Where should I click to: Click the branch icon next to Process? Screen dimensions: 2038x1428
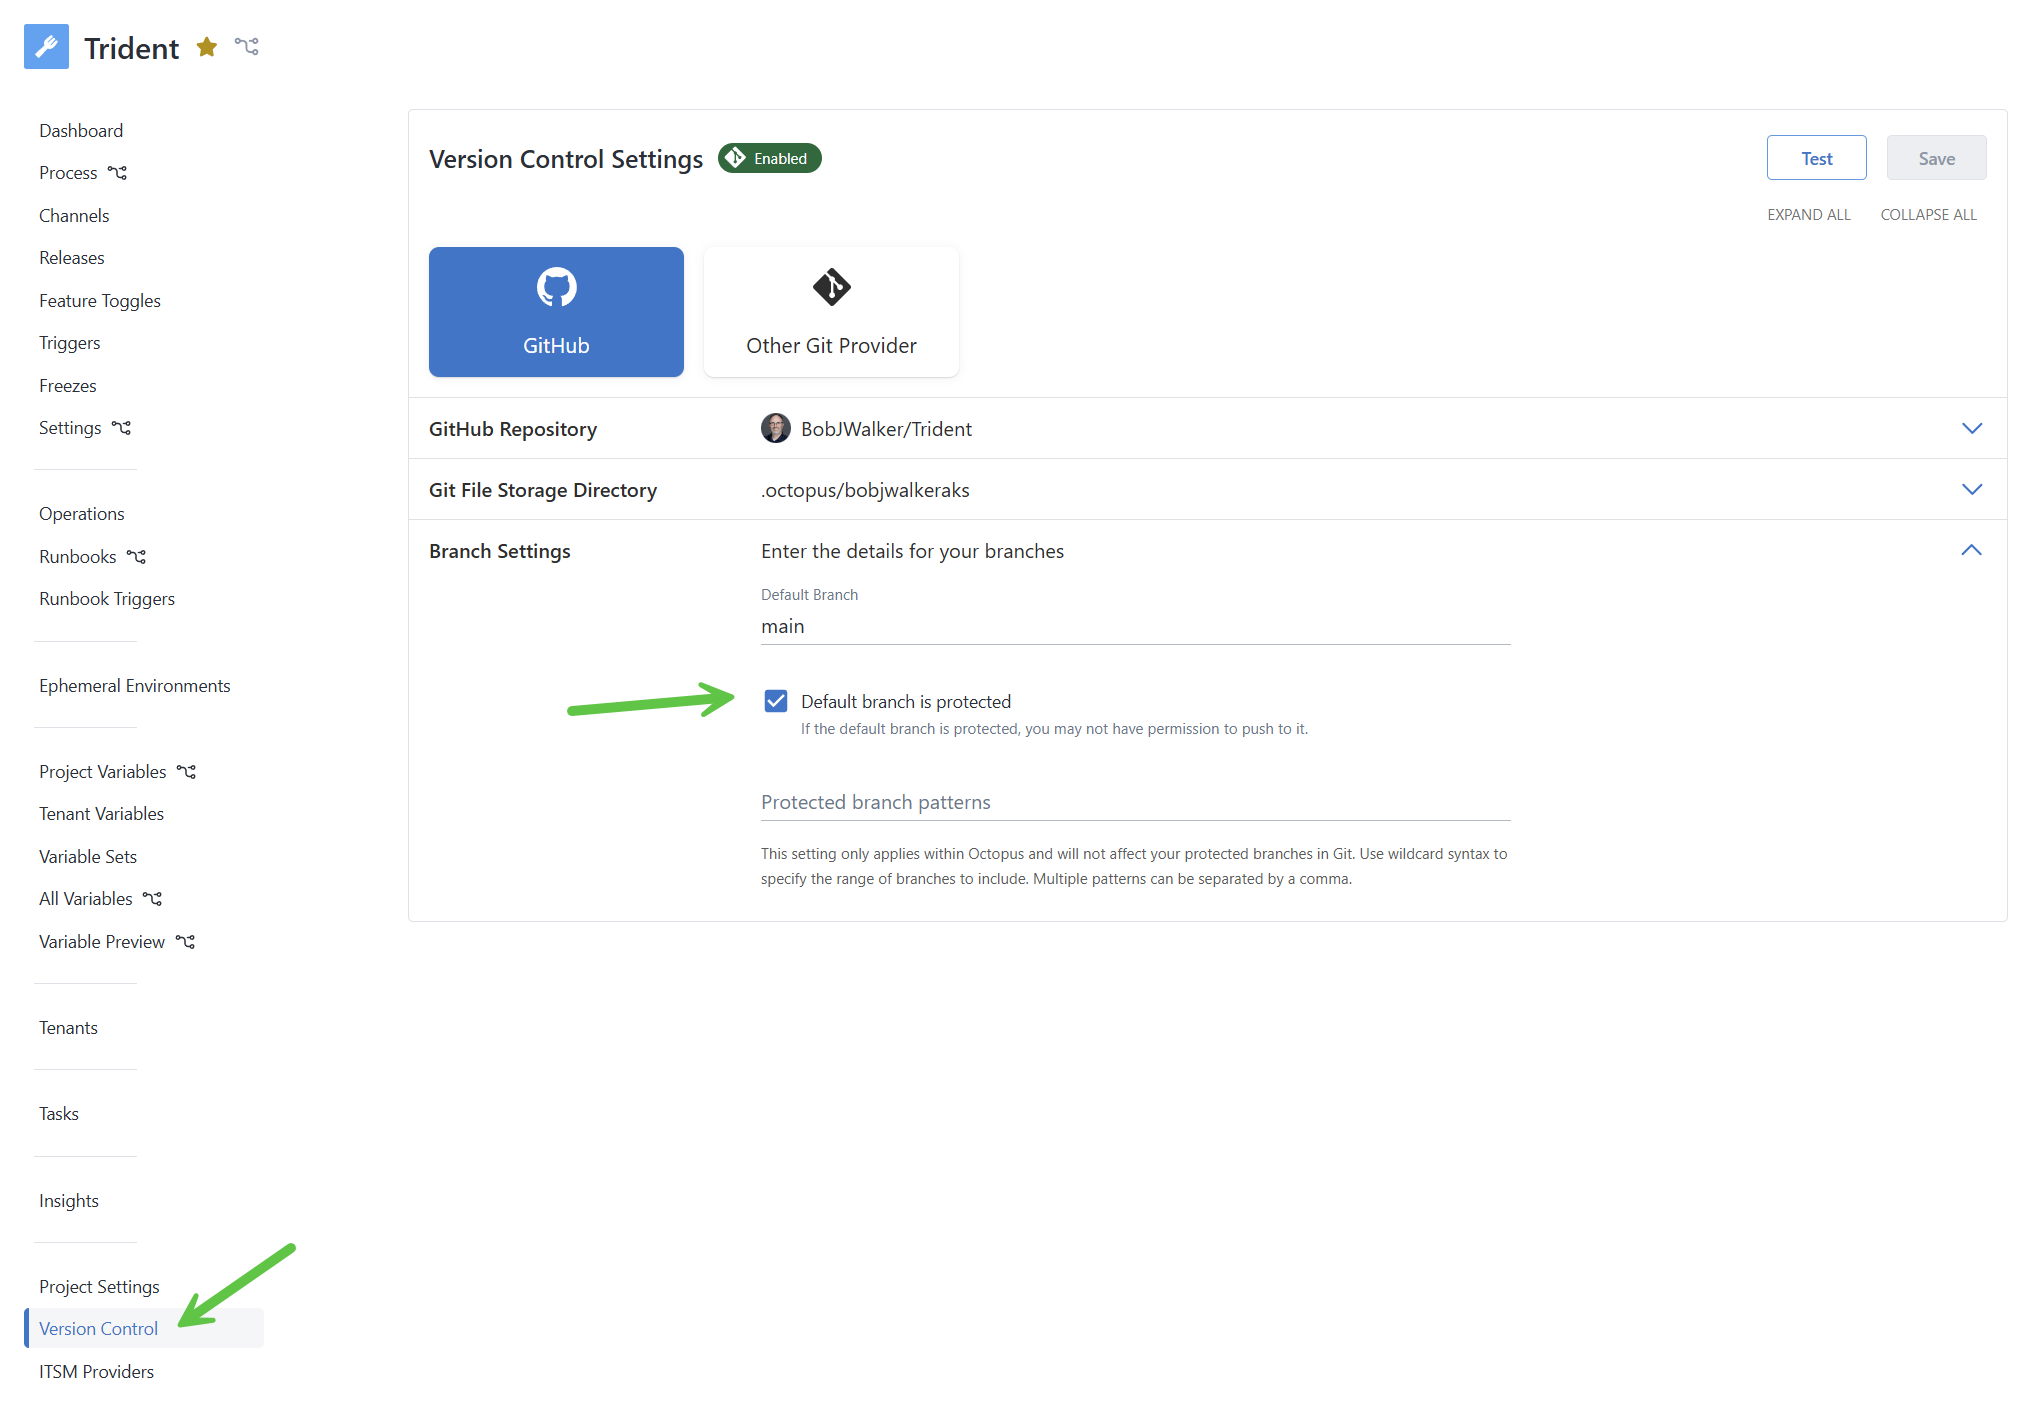pyautogui.click(x=118, y=172)
